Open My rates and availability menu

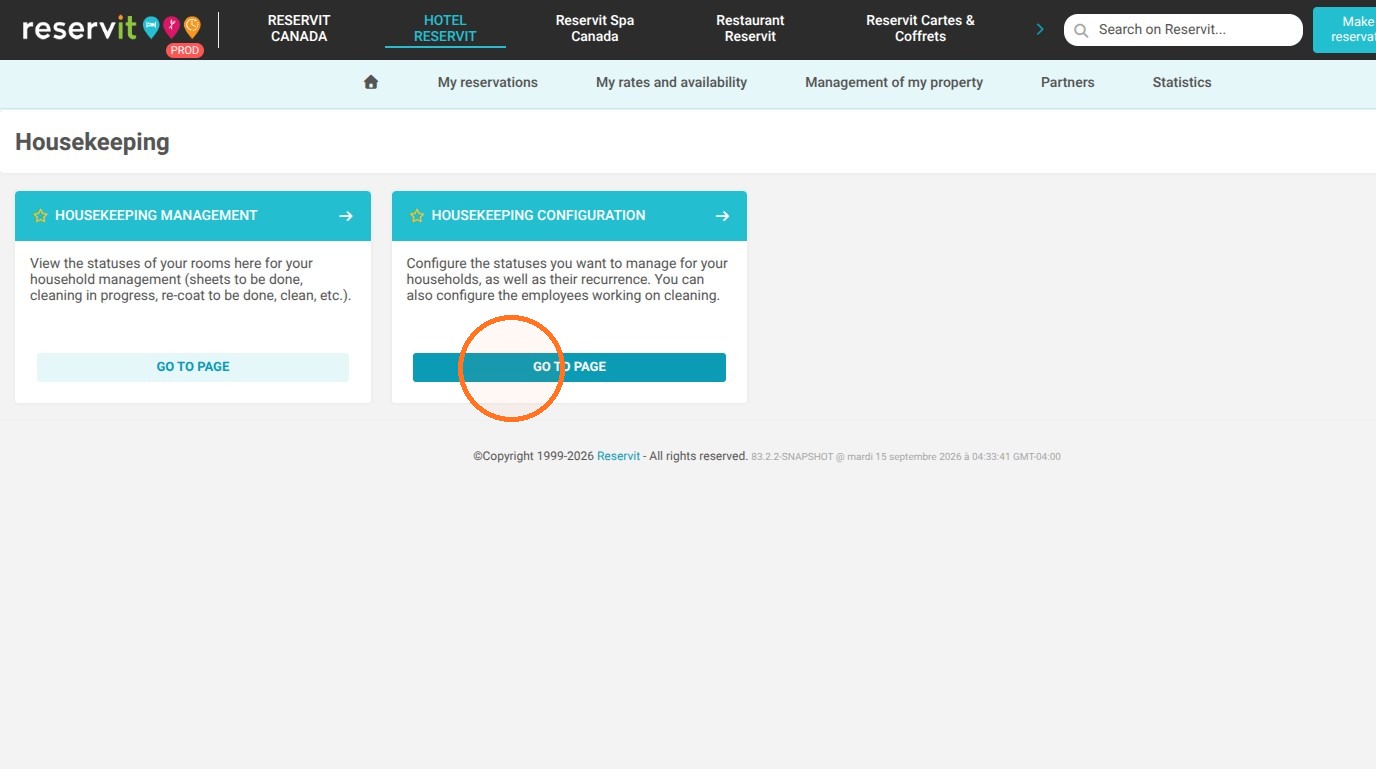coord(671,83)
